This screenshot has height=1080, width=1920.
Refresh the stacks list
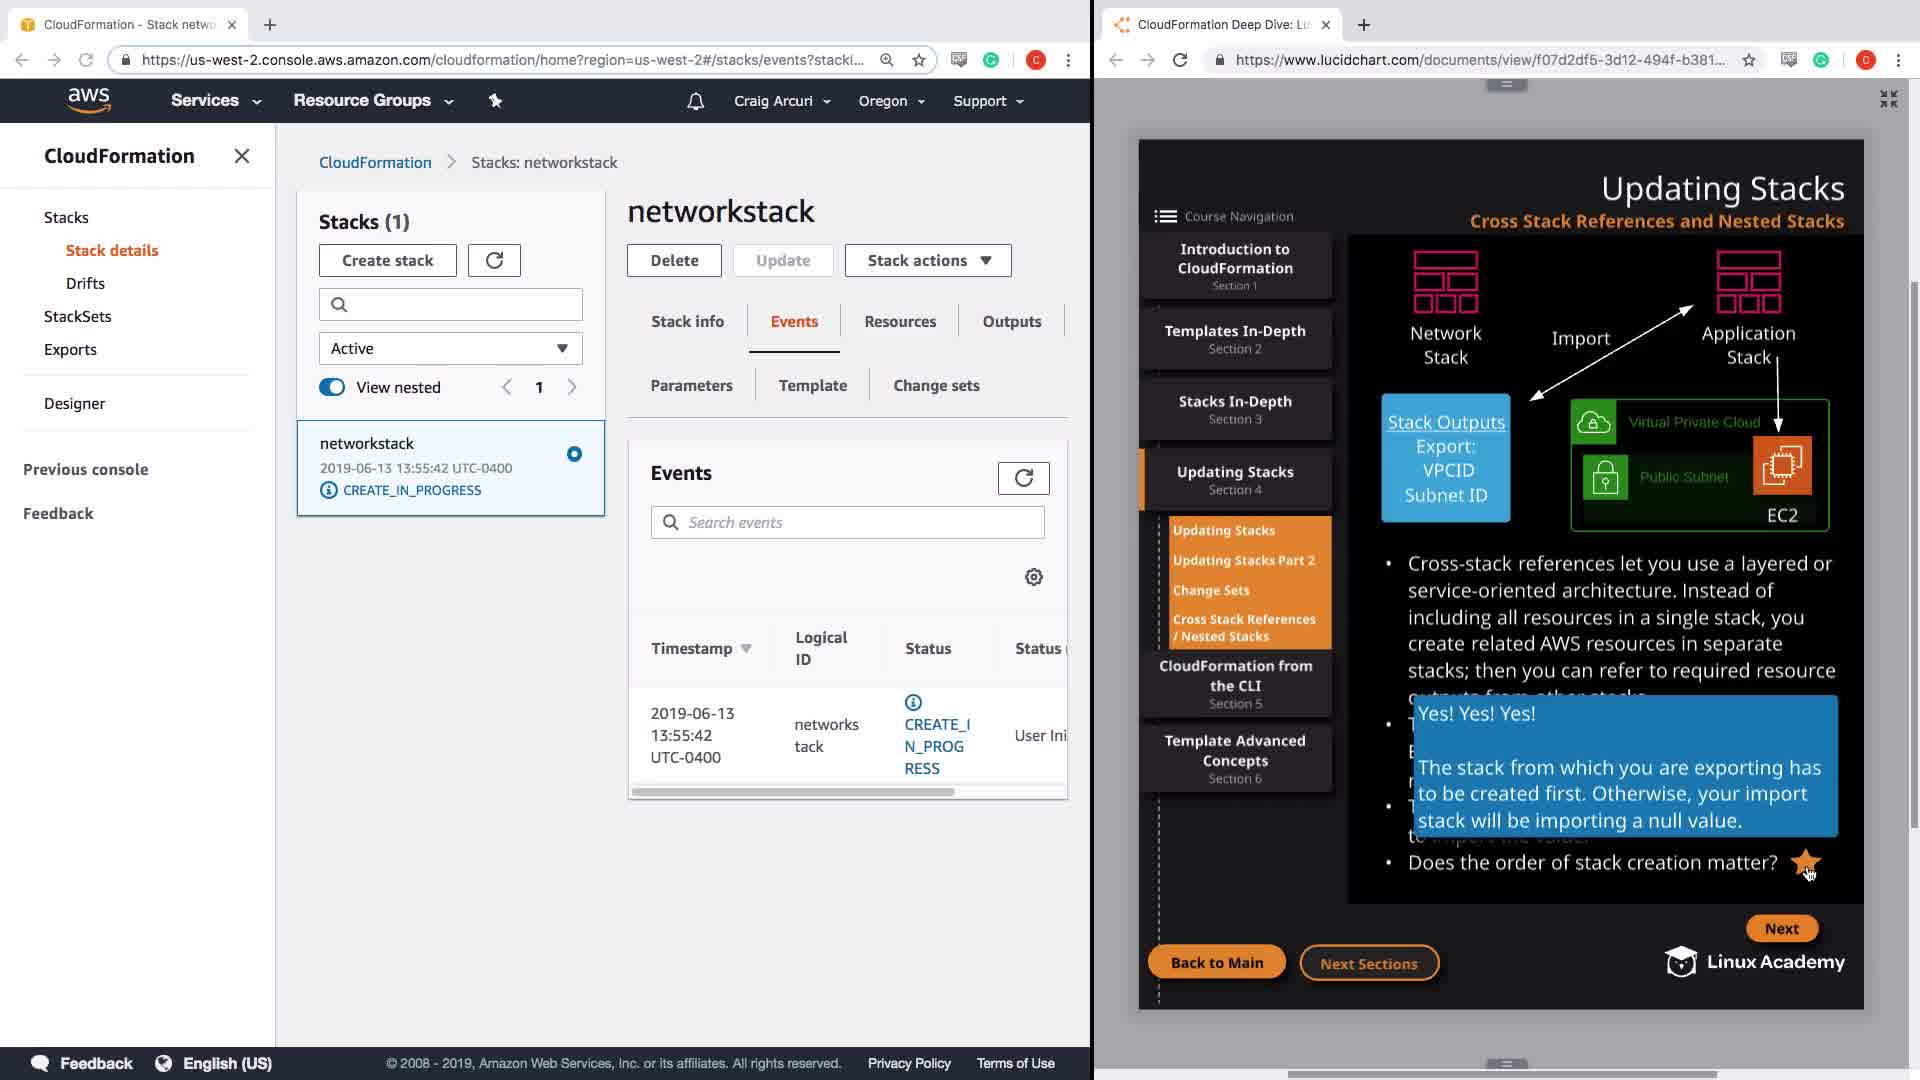coord(494,260)
